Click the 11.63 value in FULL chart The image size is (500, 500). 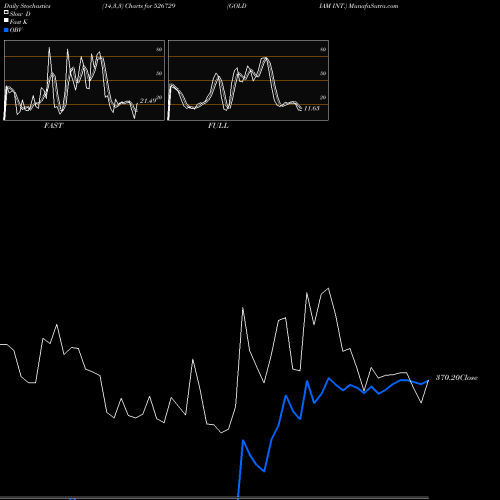click(x=312, y=108)
